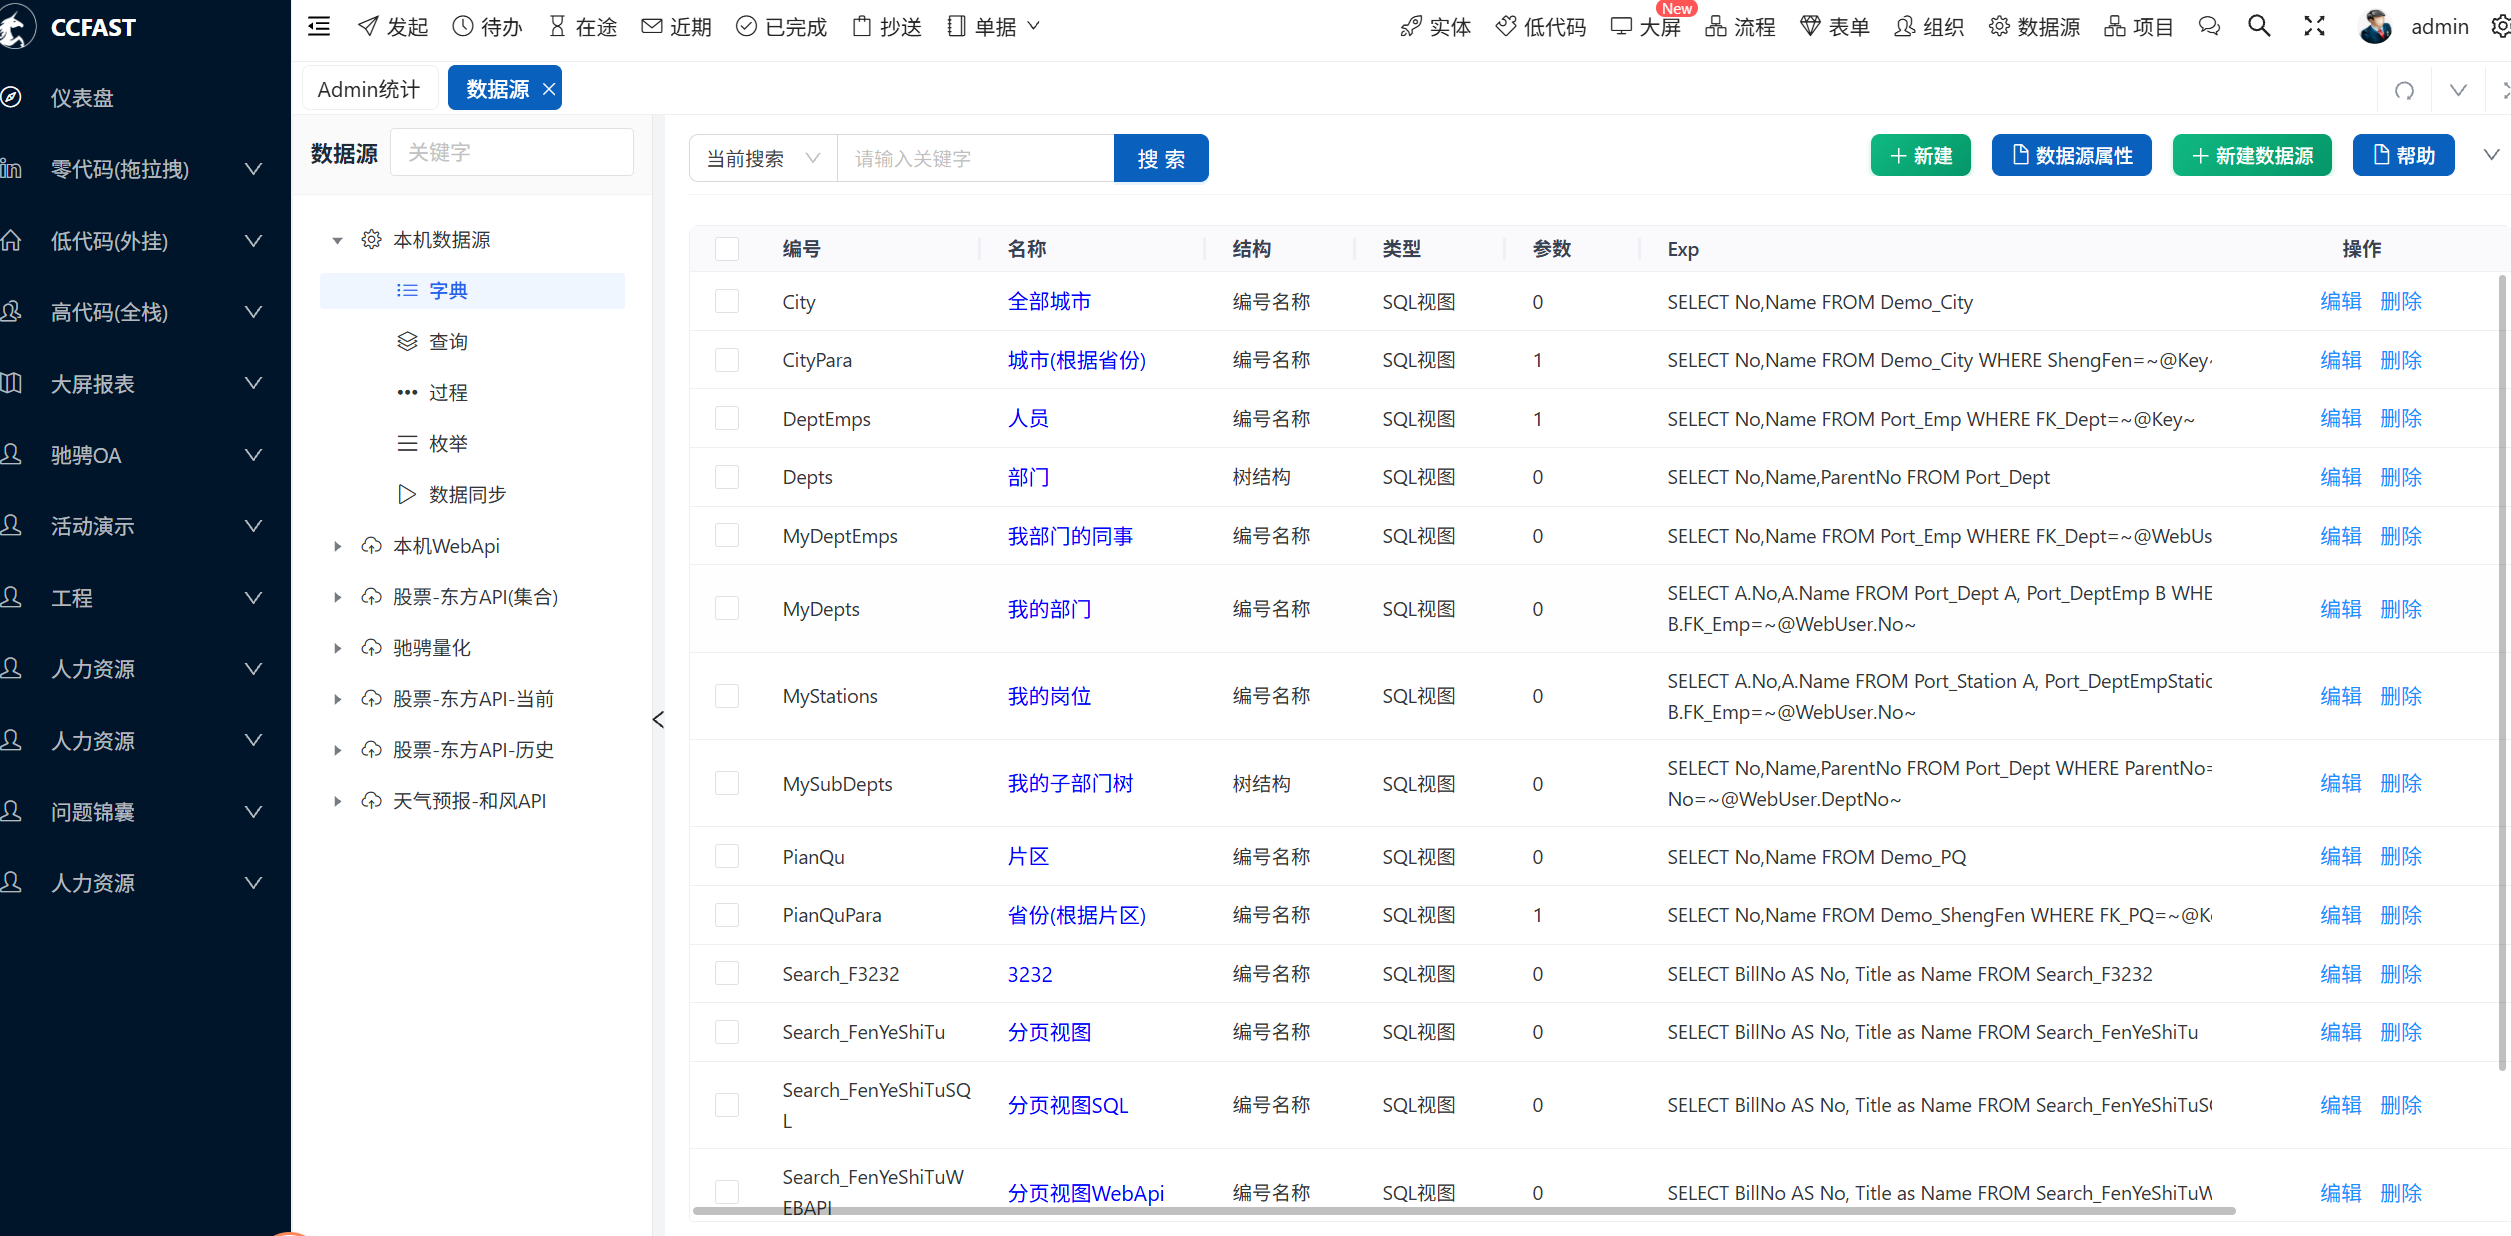
Task: Open 低代码 in top navigation
Action: (x=1540, y=27)
